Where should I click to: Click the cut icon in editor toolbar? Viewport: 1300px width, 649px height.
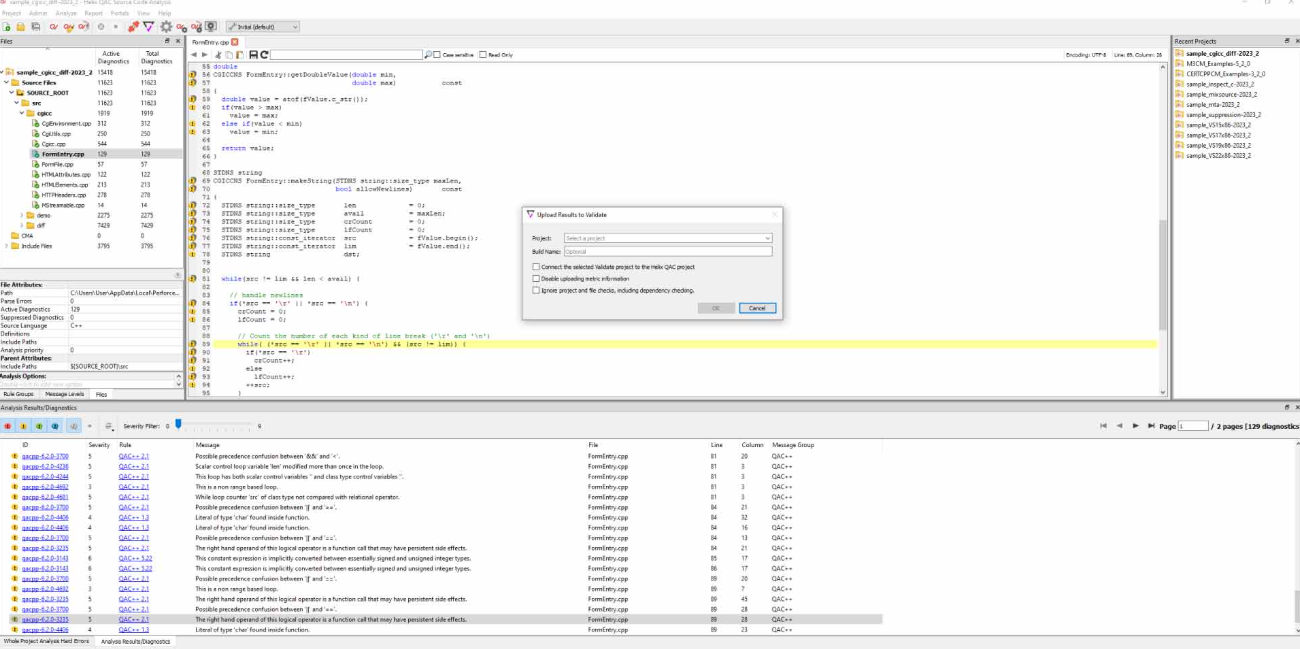click(218, 55)
